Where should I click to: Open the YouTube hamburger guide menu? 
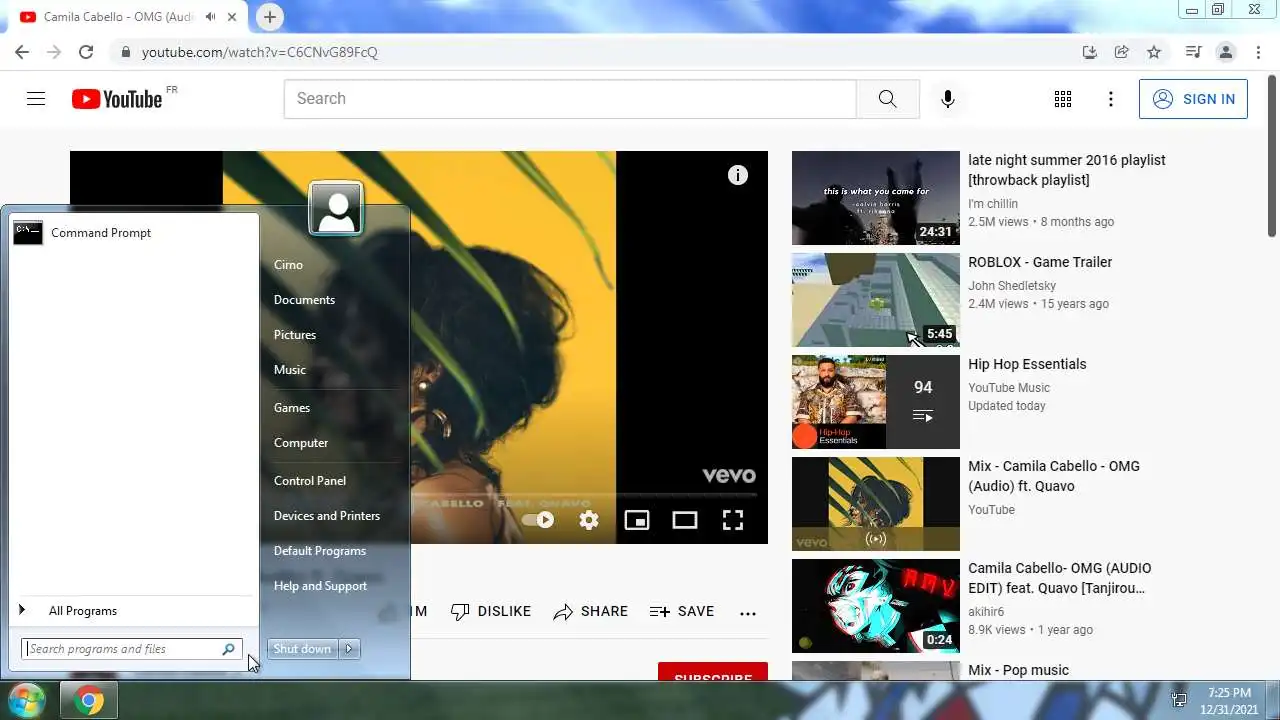coord(36,99)
